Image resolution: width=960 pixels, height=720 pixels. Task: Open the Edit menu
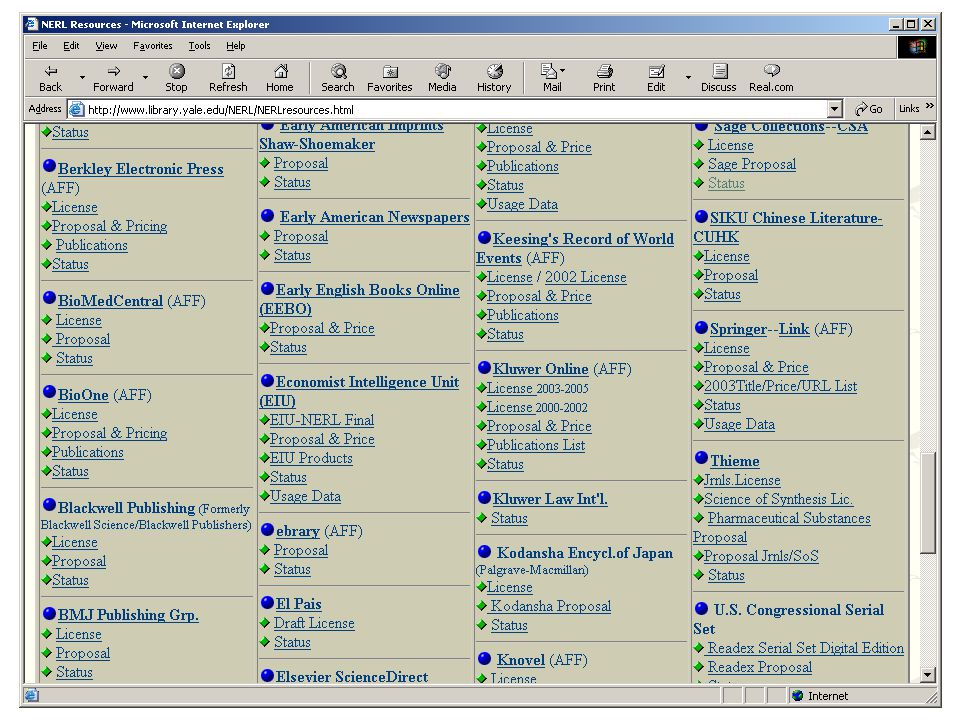[71, 46]
